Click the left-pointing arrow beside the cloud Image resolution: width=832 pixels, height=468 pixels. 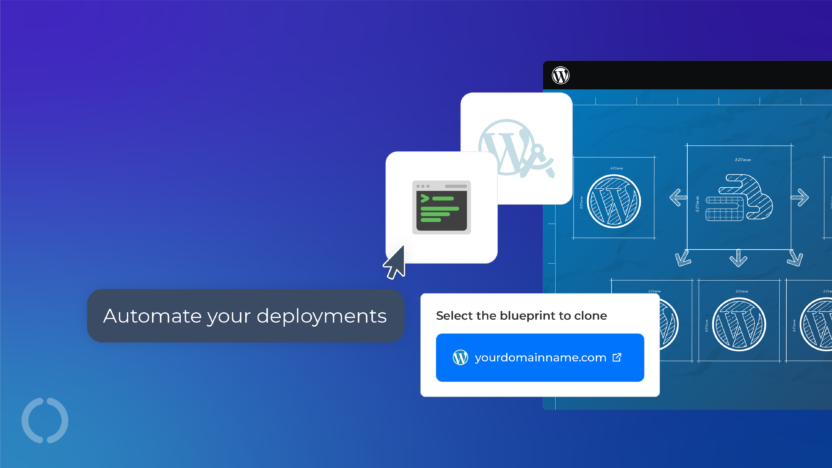(x=677, y=198)
